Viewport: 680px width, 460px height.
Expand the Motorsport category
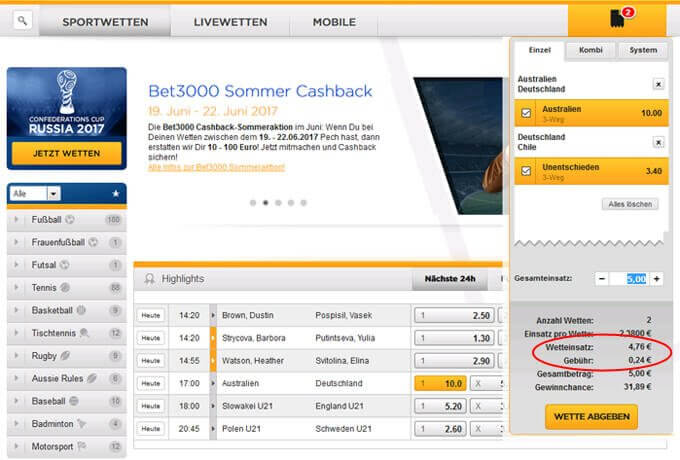pos(16,446)
